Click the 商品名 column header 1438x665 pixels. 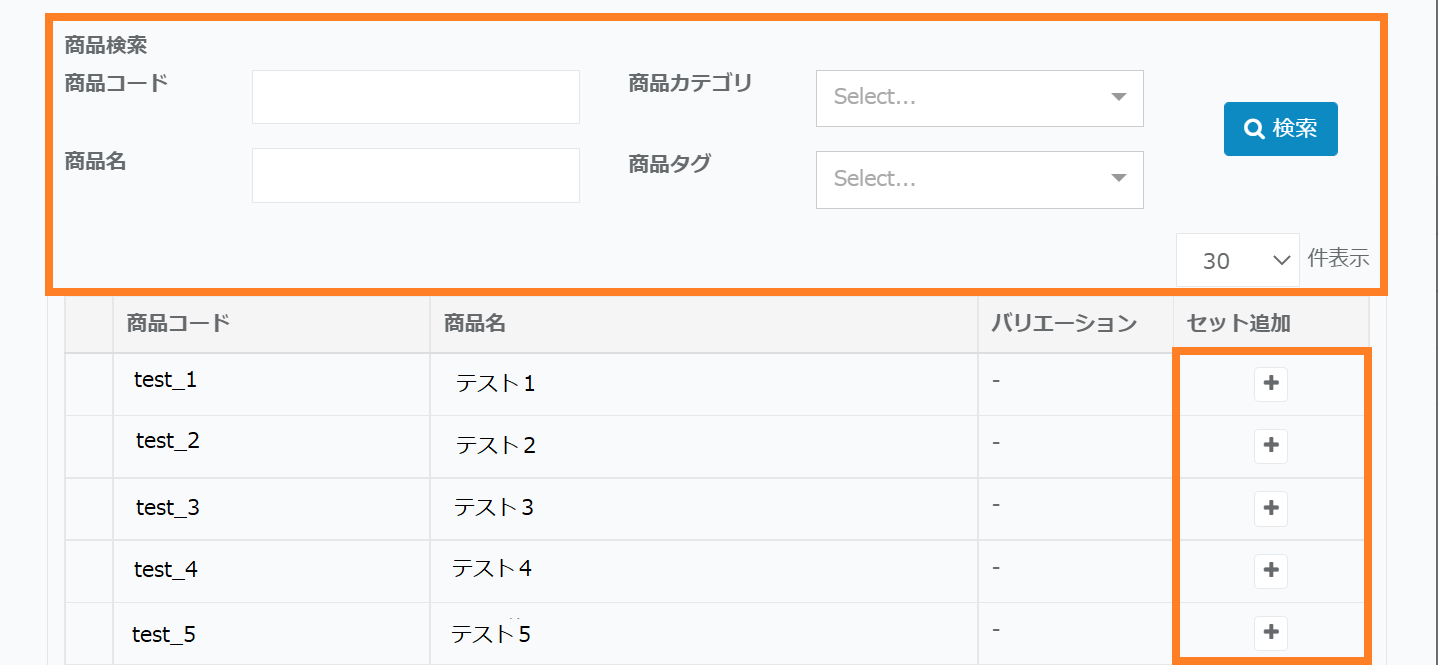[475, 323]
